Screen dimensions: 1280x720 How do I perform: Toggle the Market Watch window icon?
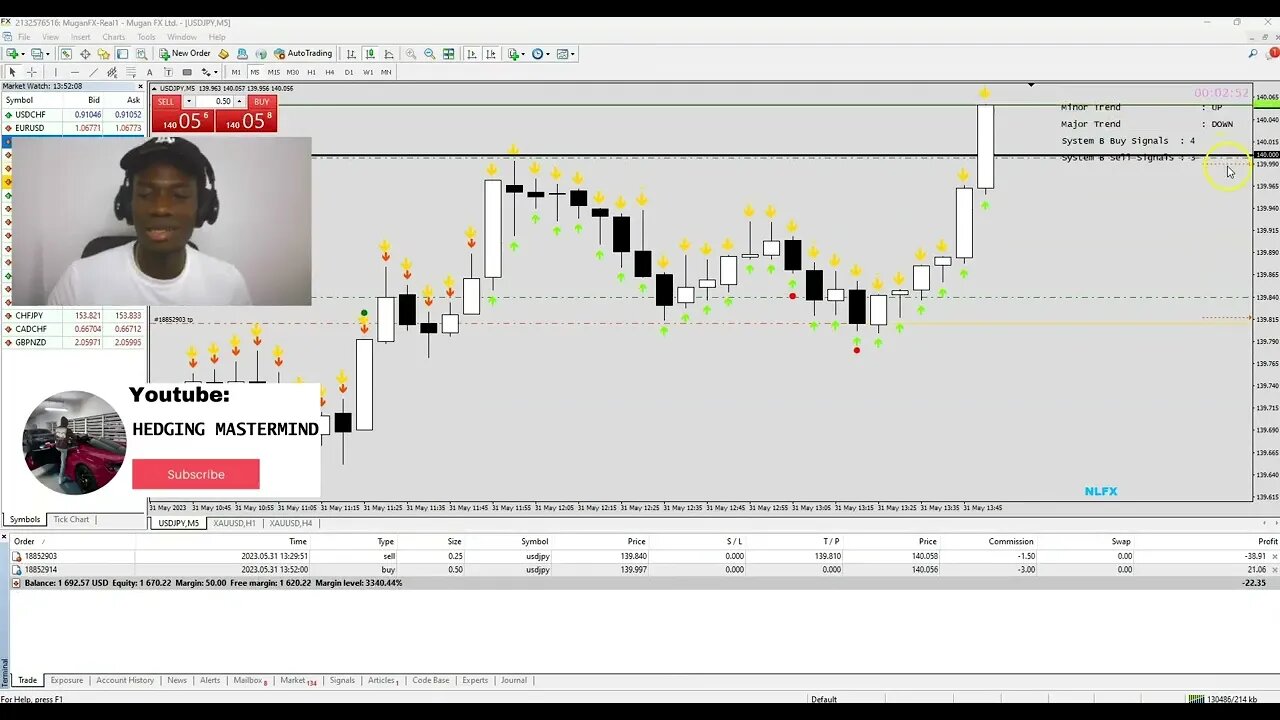[66, 54]
